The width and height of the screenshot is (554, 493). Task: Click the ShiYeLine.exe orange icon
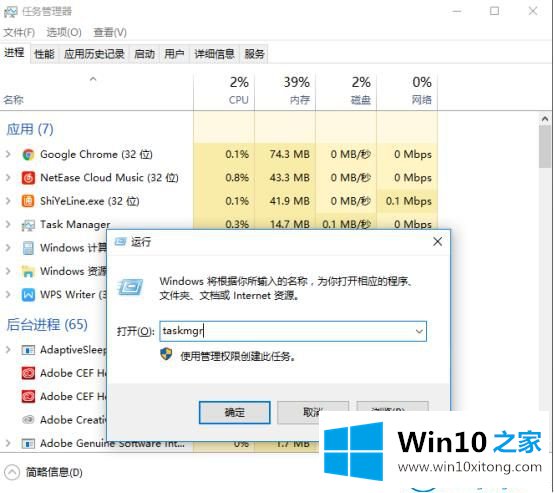pos(28,201)
